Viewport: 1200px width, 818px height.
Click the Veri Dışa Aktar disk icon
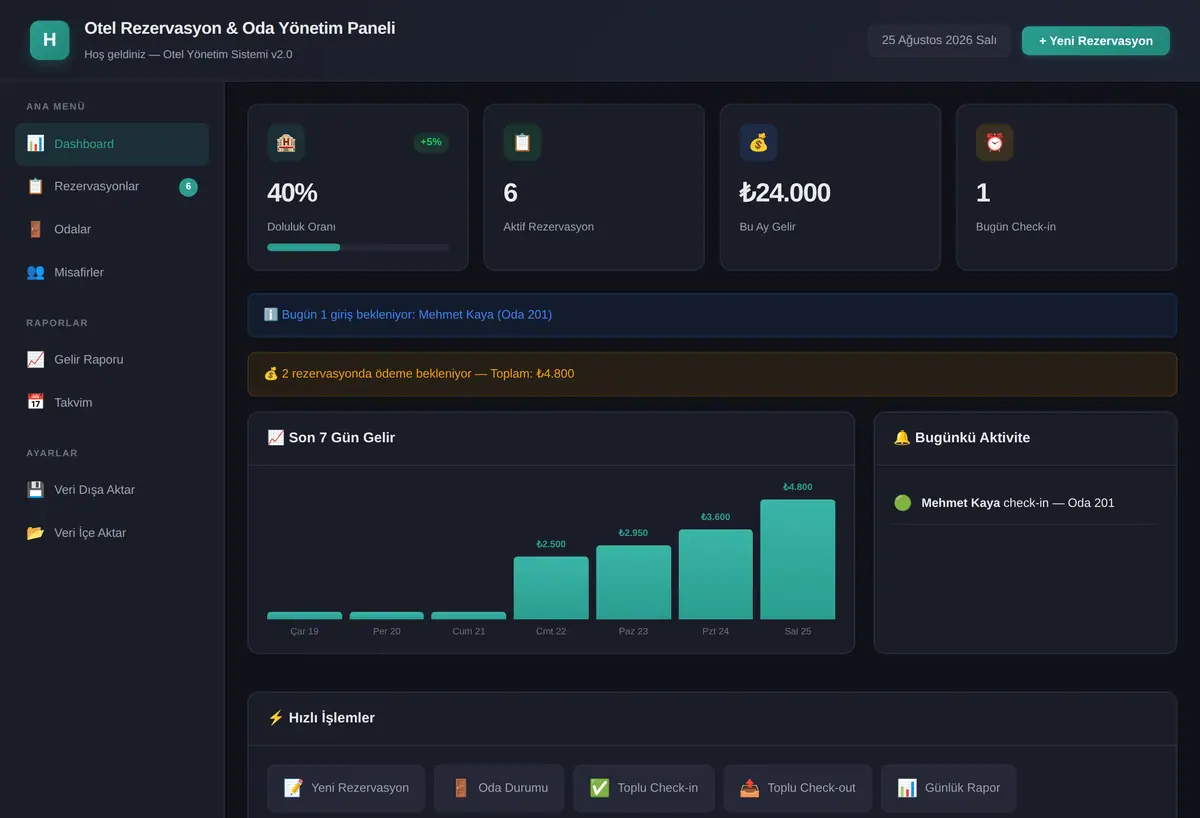(x=35, y=490)
